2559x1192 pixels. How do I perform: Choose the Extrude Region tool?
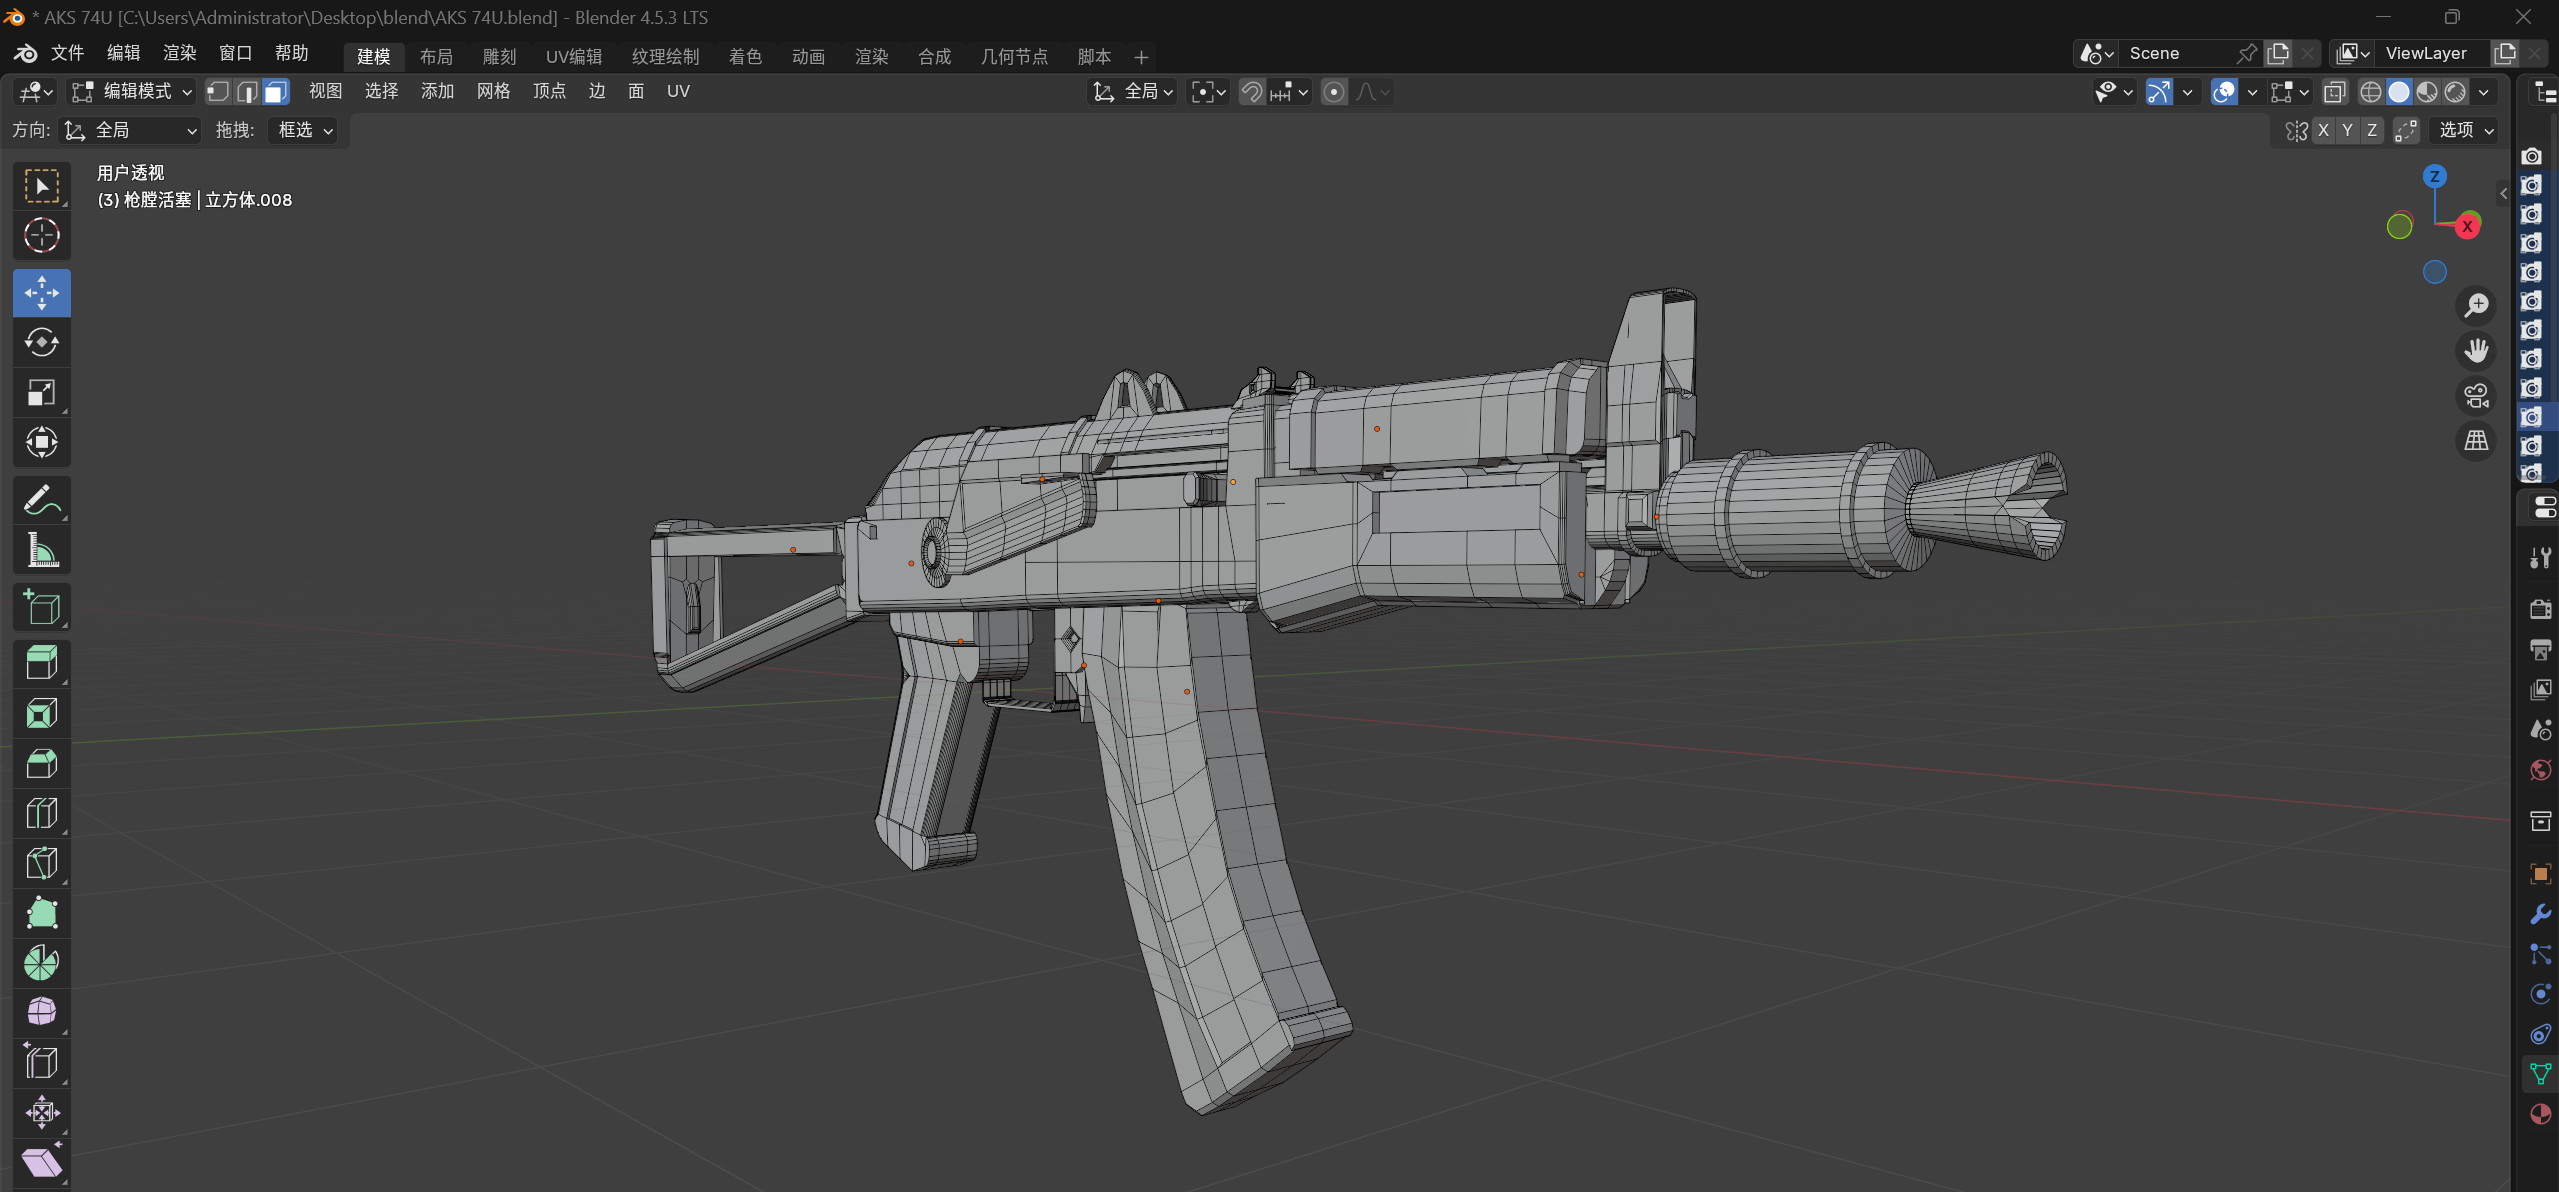(x=41, y=663)
